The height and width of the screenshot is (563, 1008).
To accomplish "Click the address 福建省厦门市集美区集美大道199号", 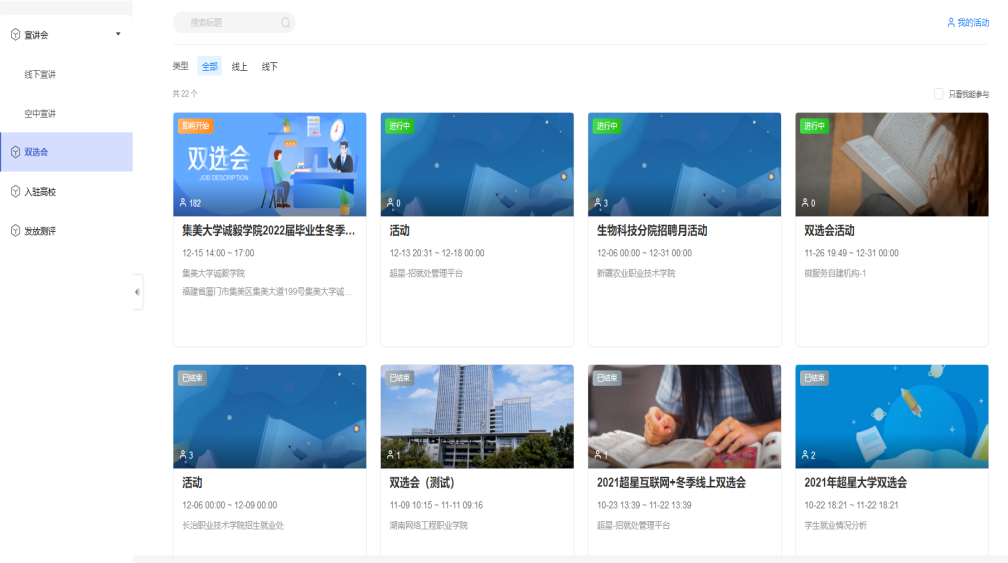I will coord(267,292).
